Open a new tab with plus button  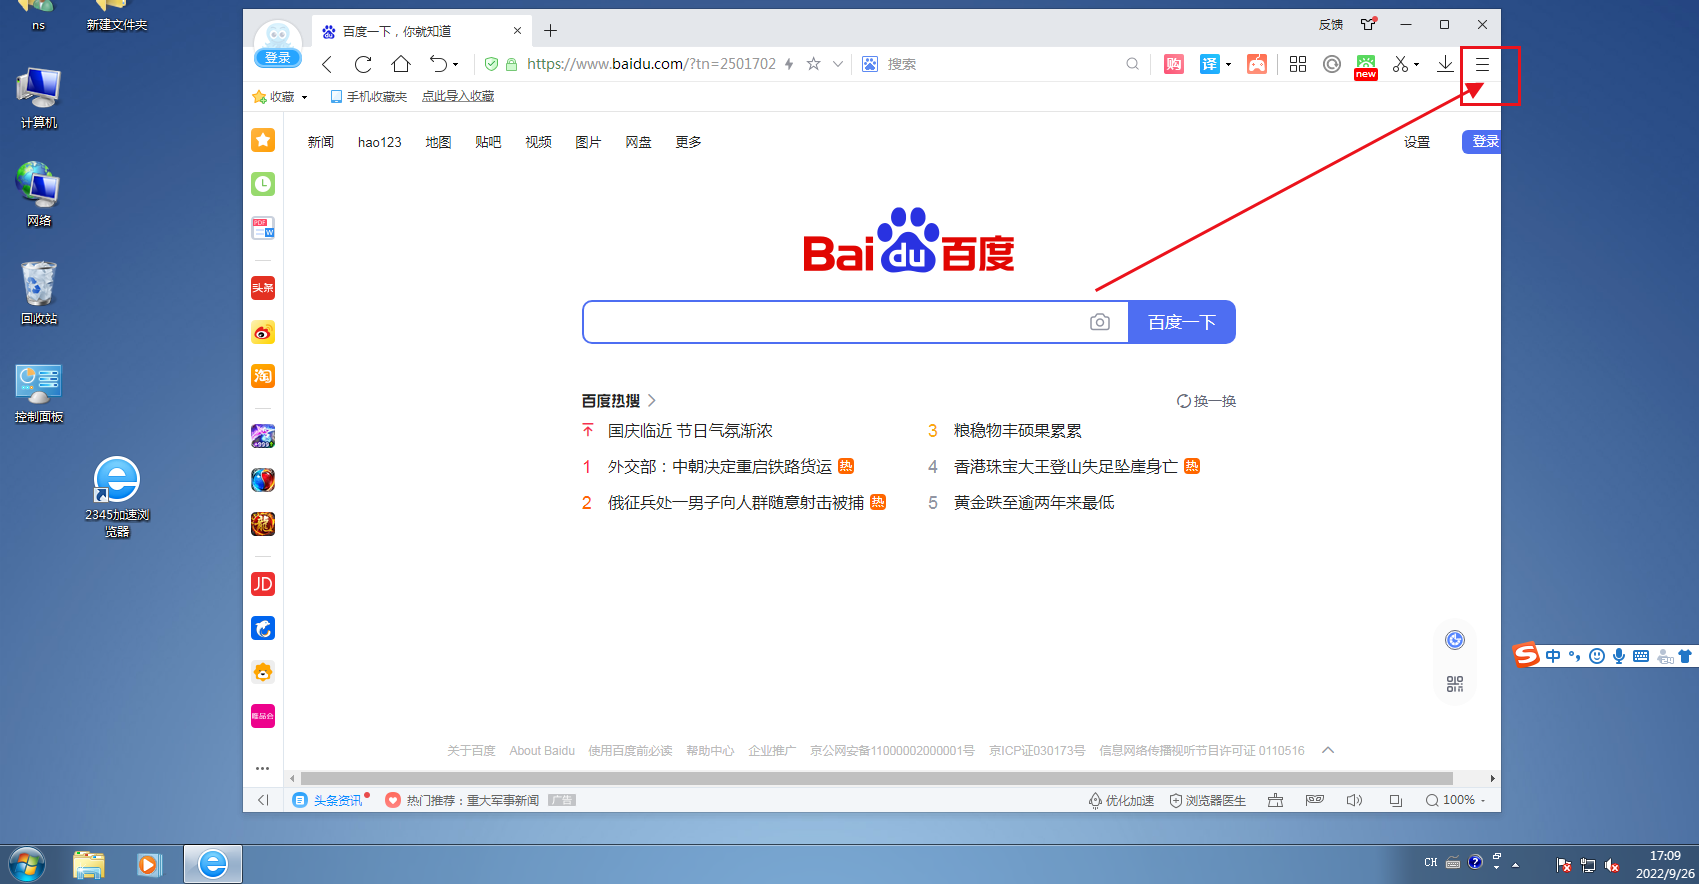pos(550,31)
